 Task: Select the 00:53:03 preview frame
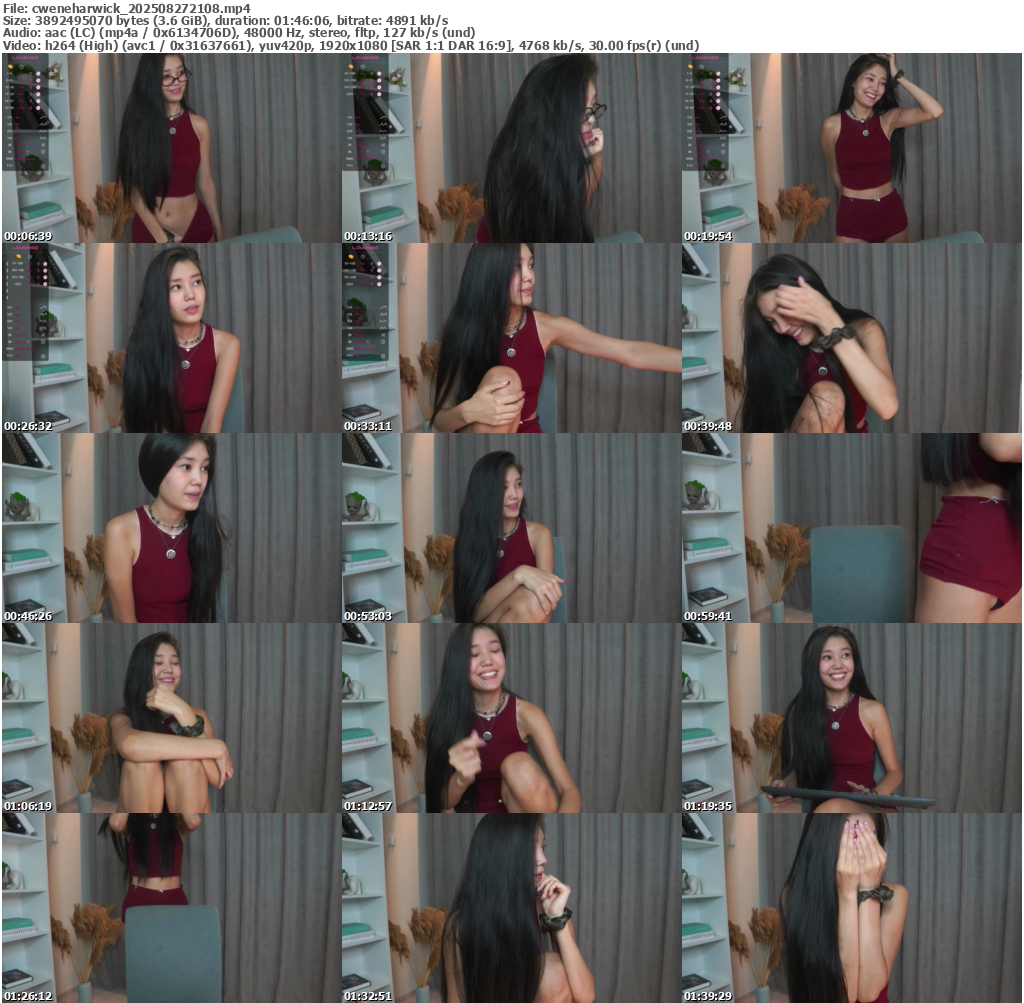point(511,528)
